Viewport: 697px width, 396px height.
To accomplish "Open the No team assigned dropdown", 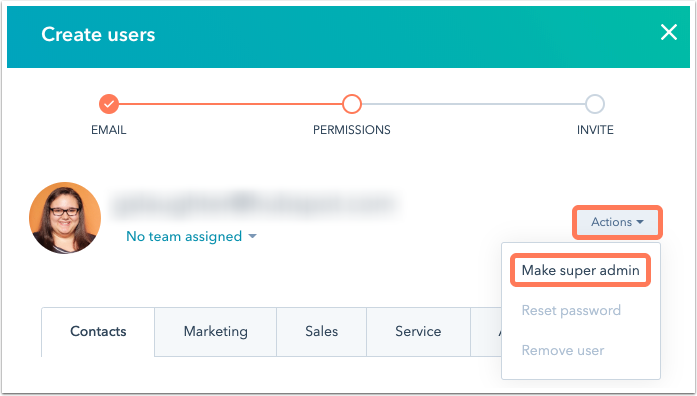I will (x=191, y=236).
